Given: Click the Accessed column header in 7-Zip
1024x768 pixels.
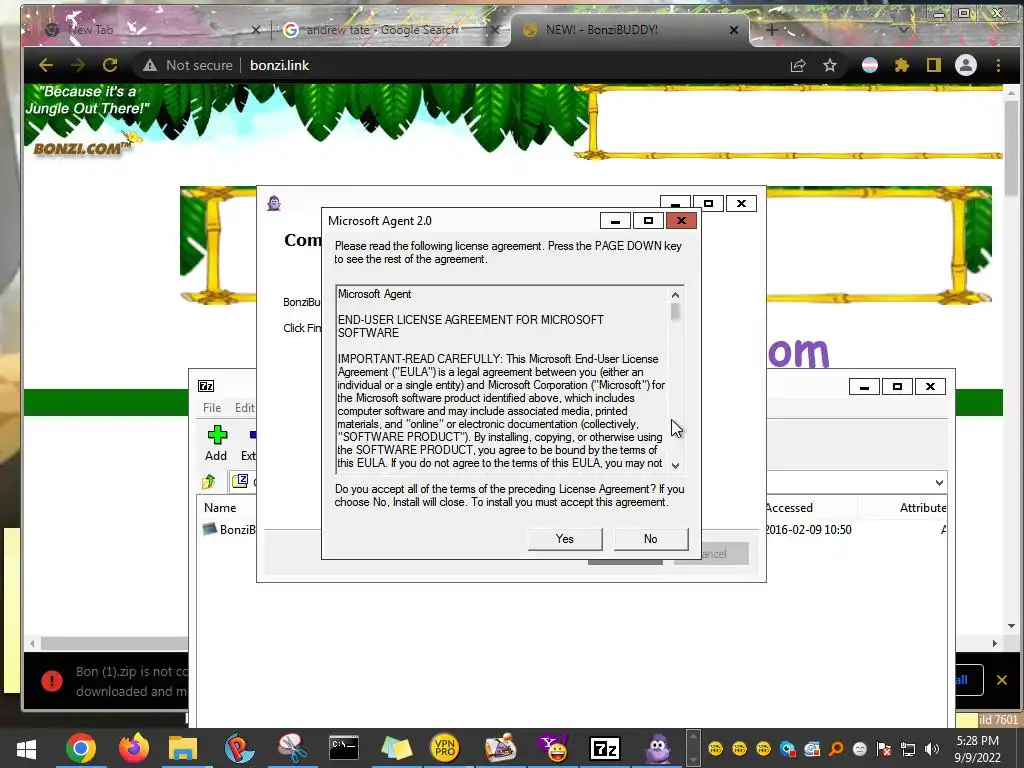Looking at the screenshot, I should tap(789, 507).
